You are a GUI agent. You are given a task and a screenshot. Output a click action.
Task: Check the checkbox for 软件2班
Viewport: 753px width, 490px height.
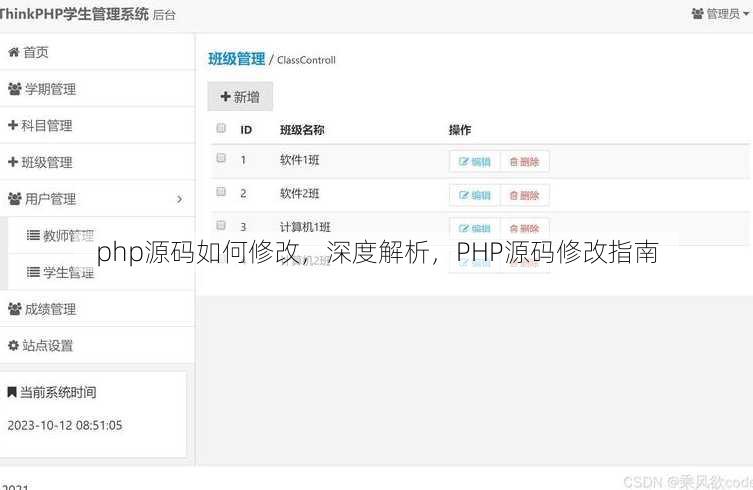tap(221, 191)
